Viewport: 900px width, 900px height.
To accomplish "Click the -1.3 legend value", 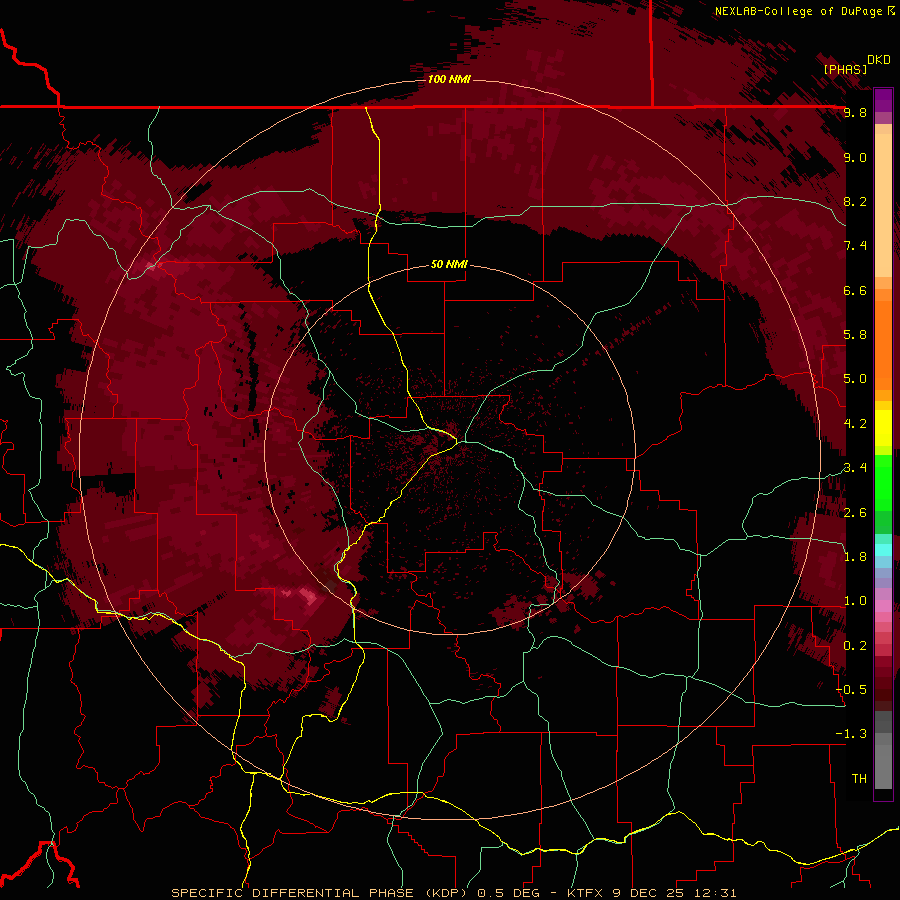I will pos(851,734).
